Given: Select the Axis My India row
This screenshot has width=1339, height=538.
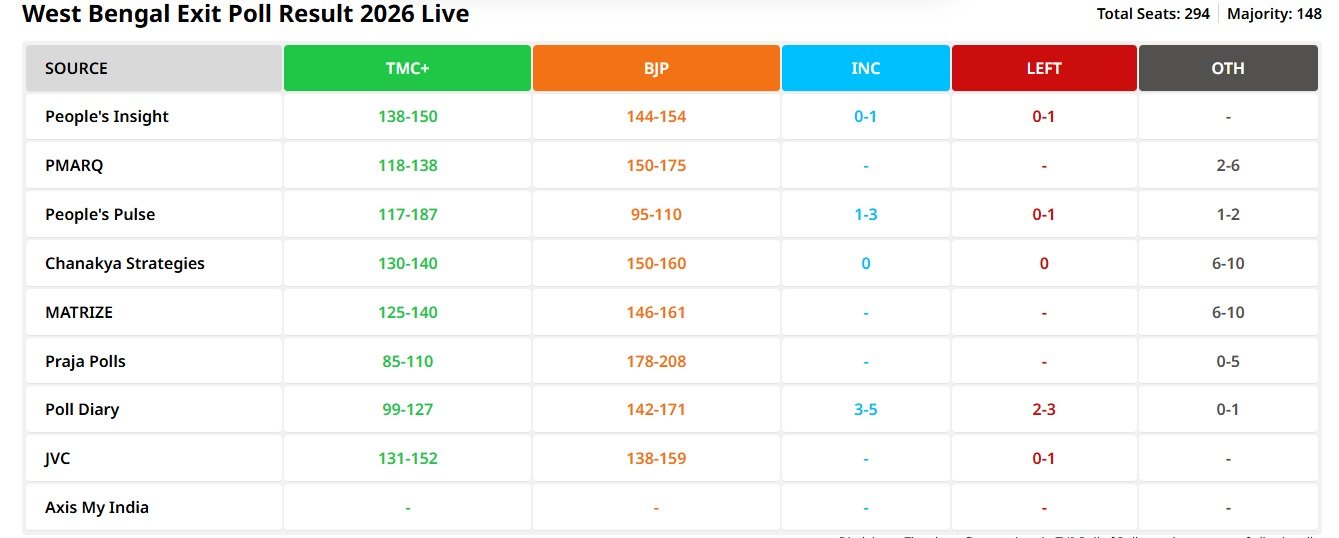Looking at the screenshot, I should point(97,507).
